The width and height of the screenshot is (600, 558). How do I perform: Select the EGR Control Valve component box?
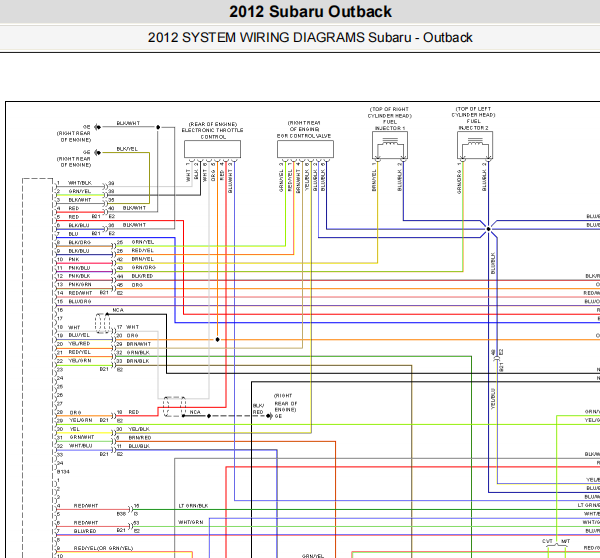click(305, 149)
